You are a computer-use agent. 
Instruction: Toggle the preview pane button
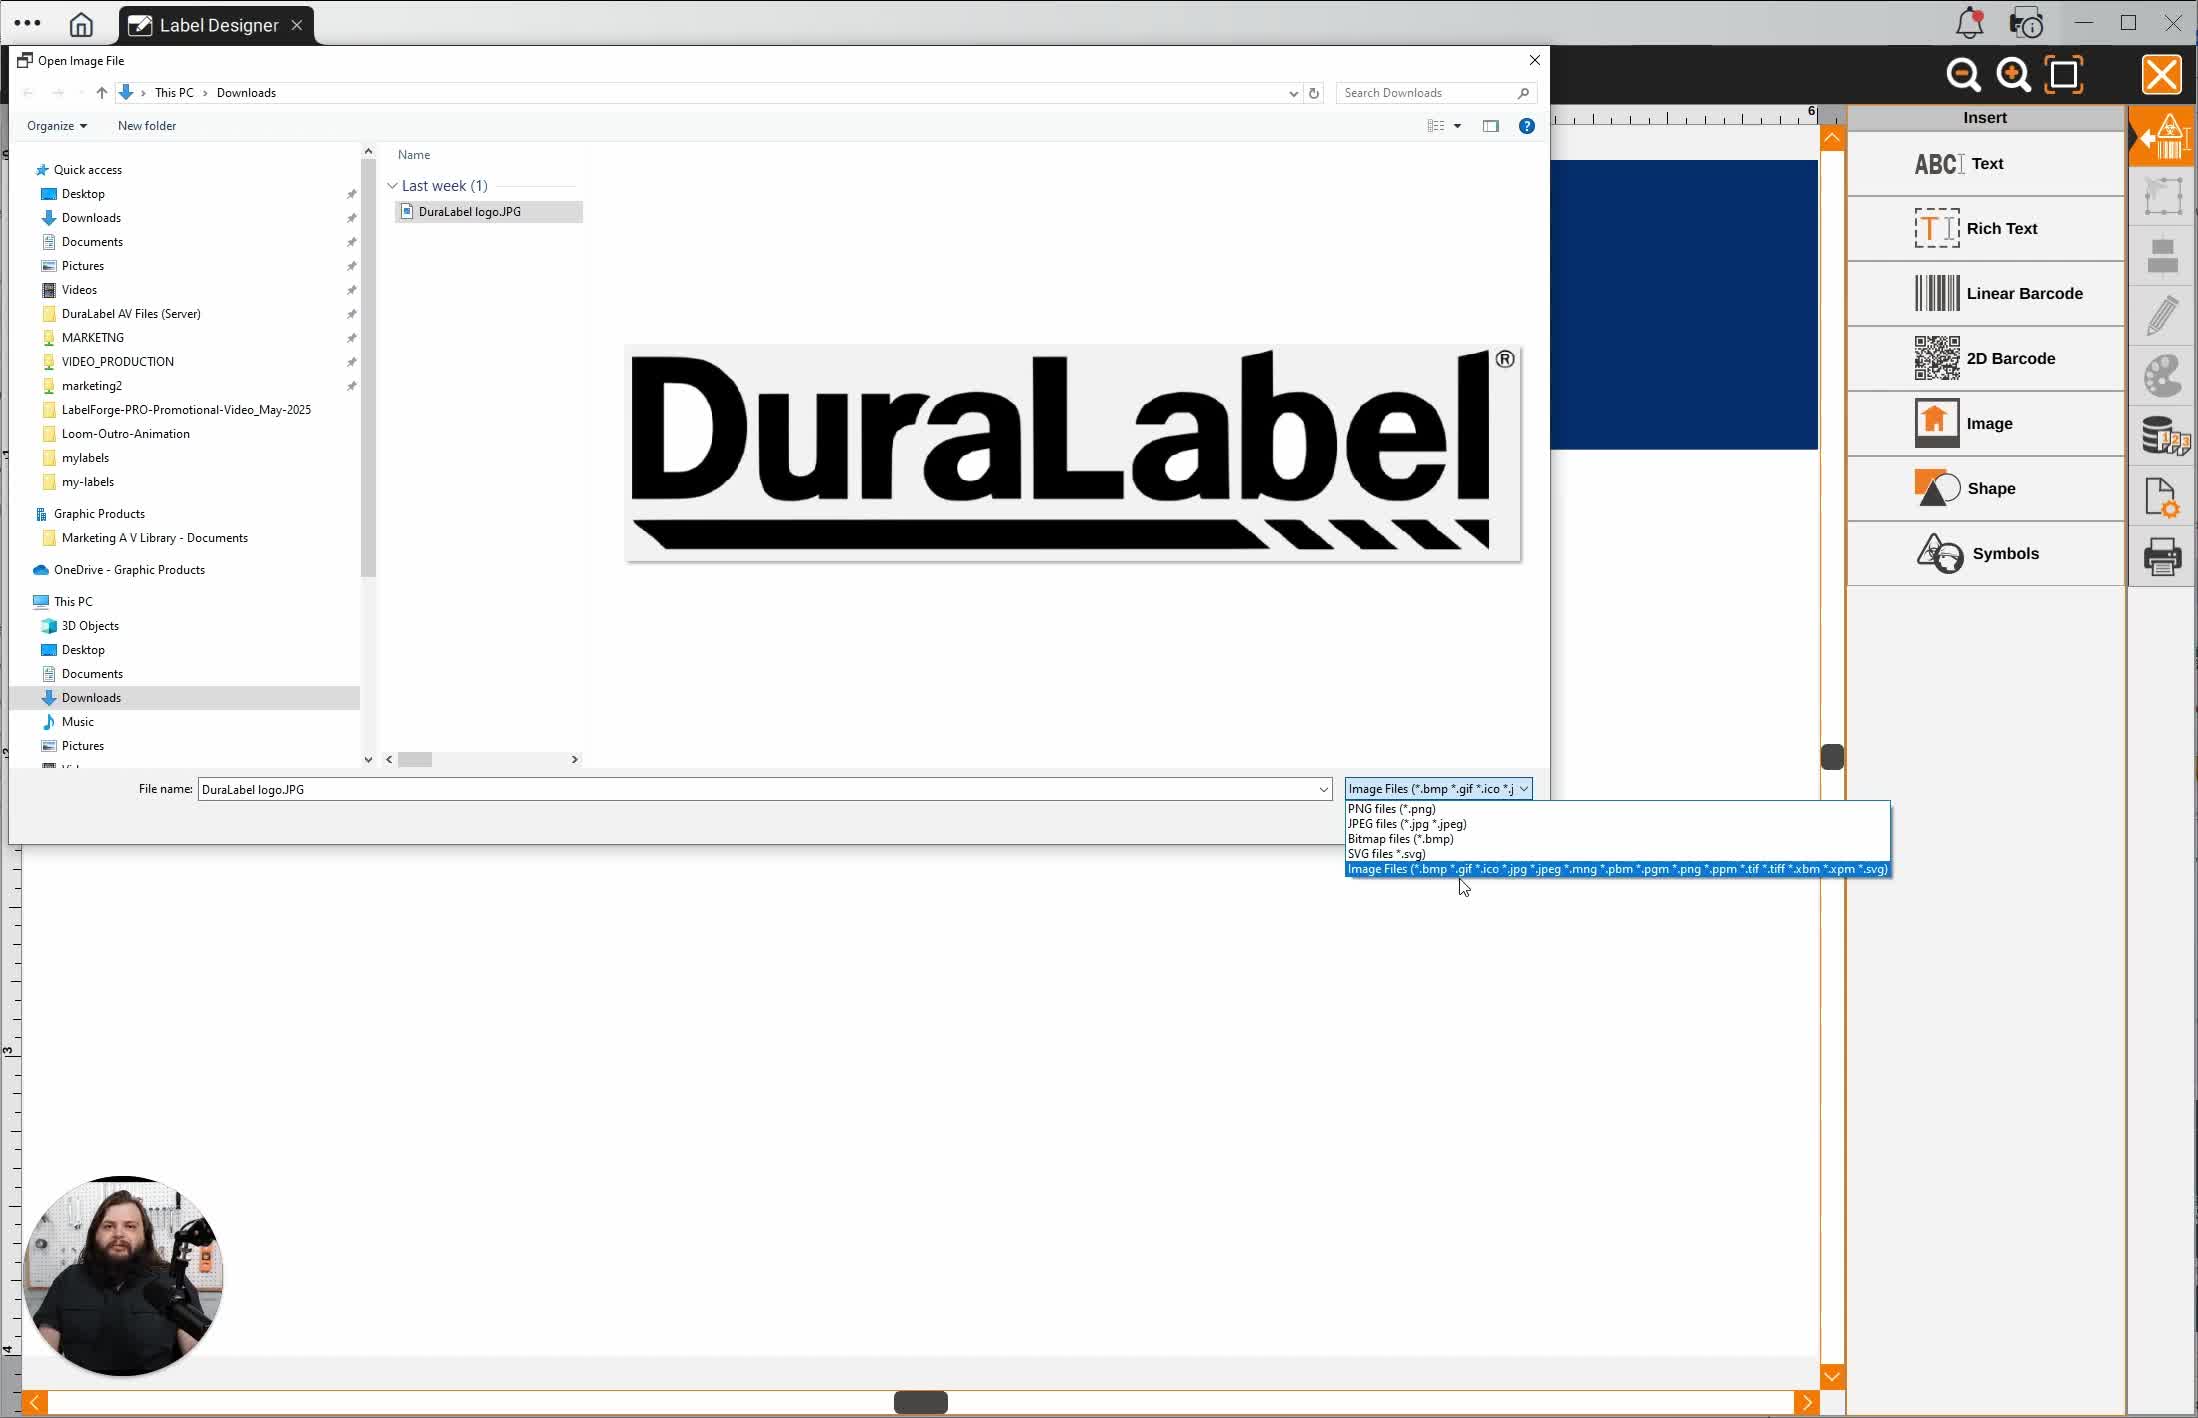1491,126
